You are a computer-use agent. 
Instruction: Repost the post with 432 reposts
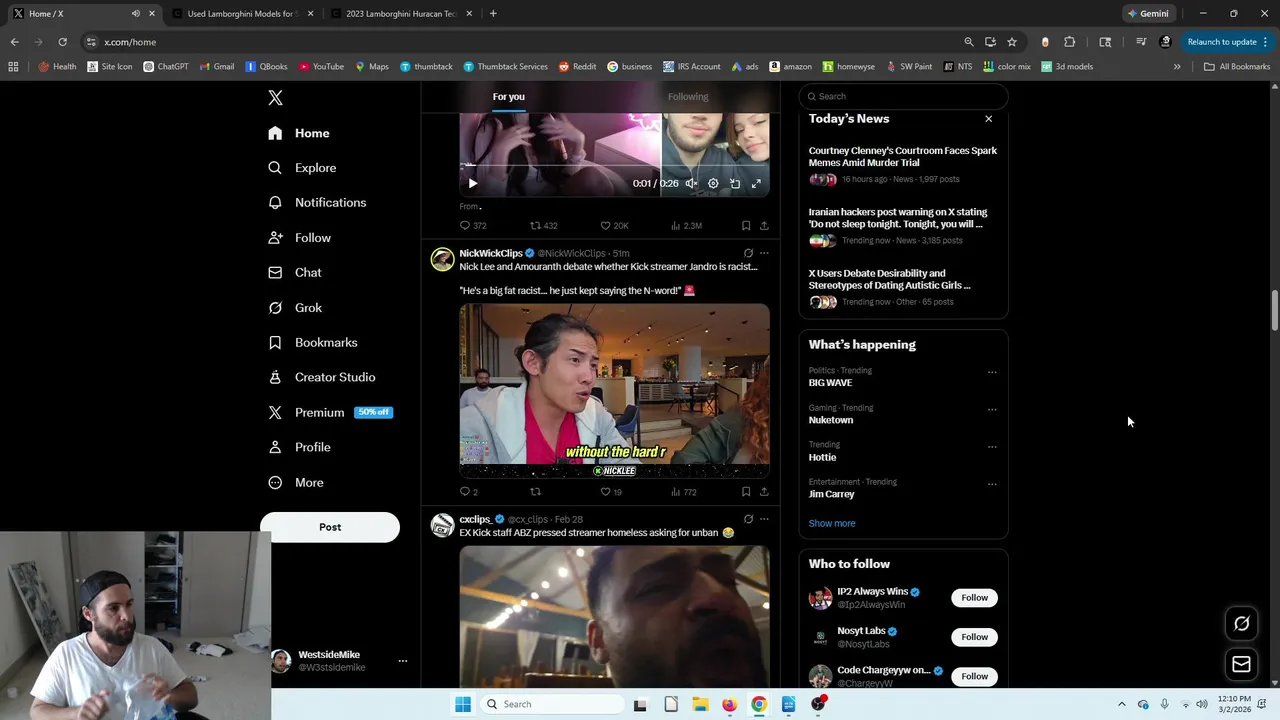pyautogui.click(x=543, y=226)
